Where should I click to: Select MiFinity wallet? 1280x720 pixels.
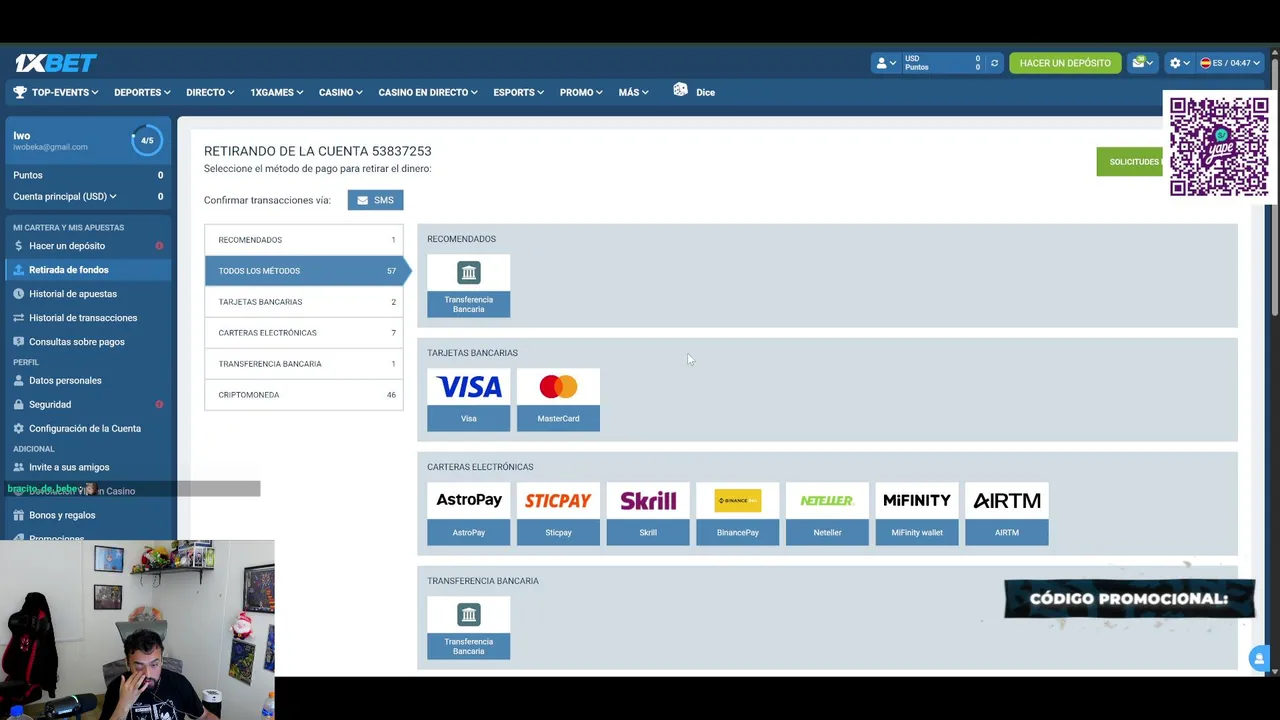(x=917, y=514)
